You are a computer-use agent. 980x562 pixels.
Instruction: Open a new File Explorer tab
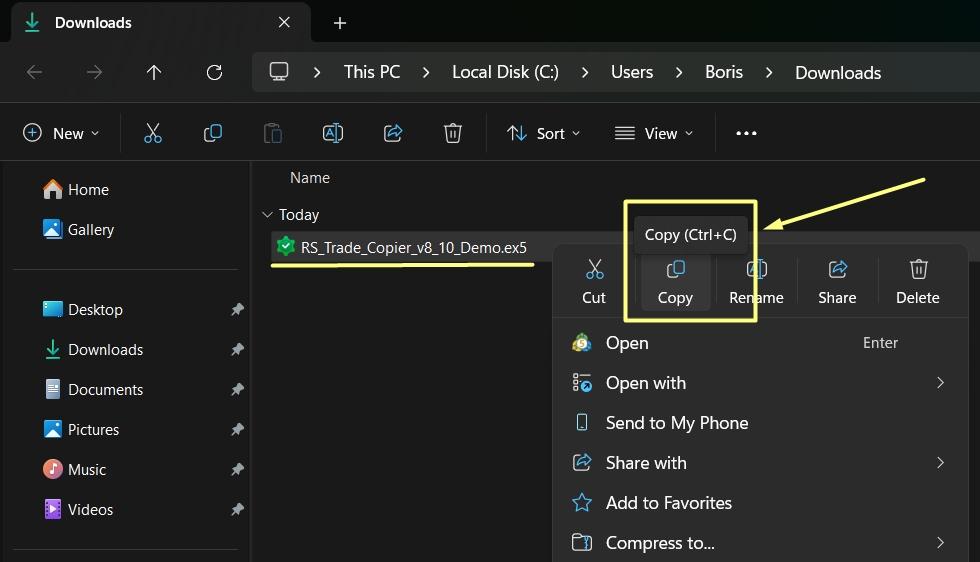tap(340, 23)
